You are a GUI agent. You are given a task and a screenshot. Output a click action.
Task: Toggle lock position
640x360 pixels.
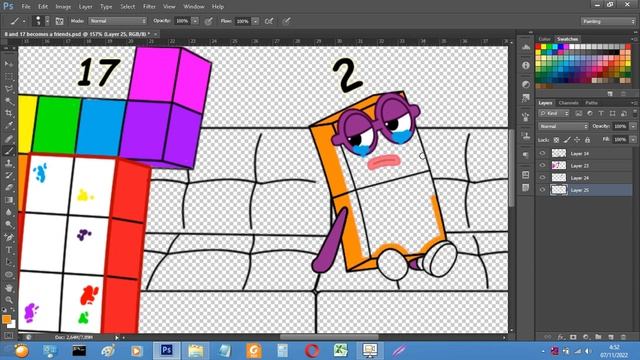click(577, 140)
